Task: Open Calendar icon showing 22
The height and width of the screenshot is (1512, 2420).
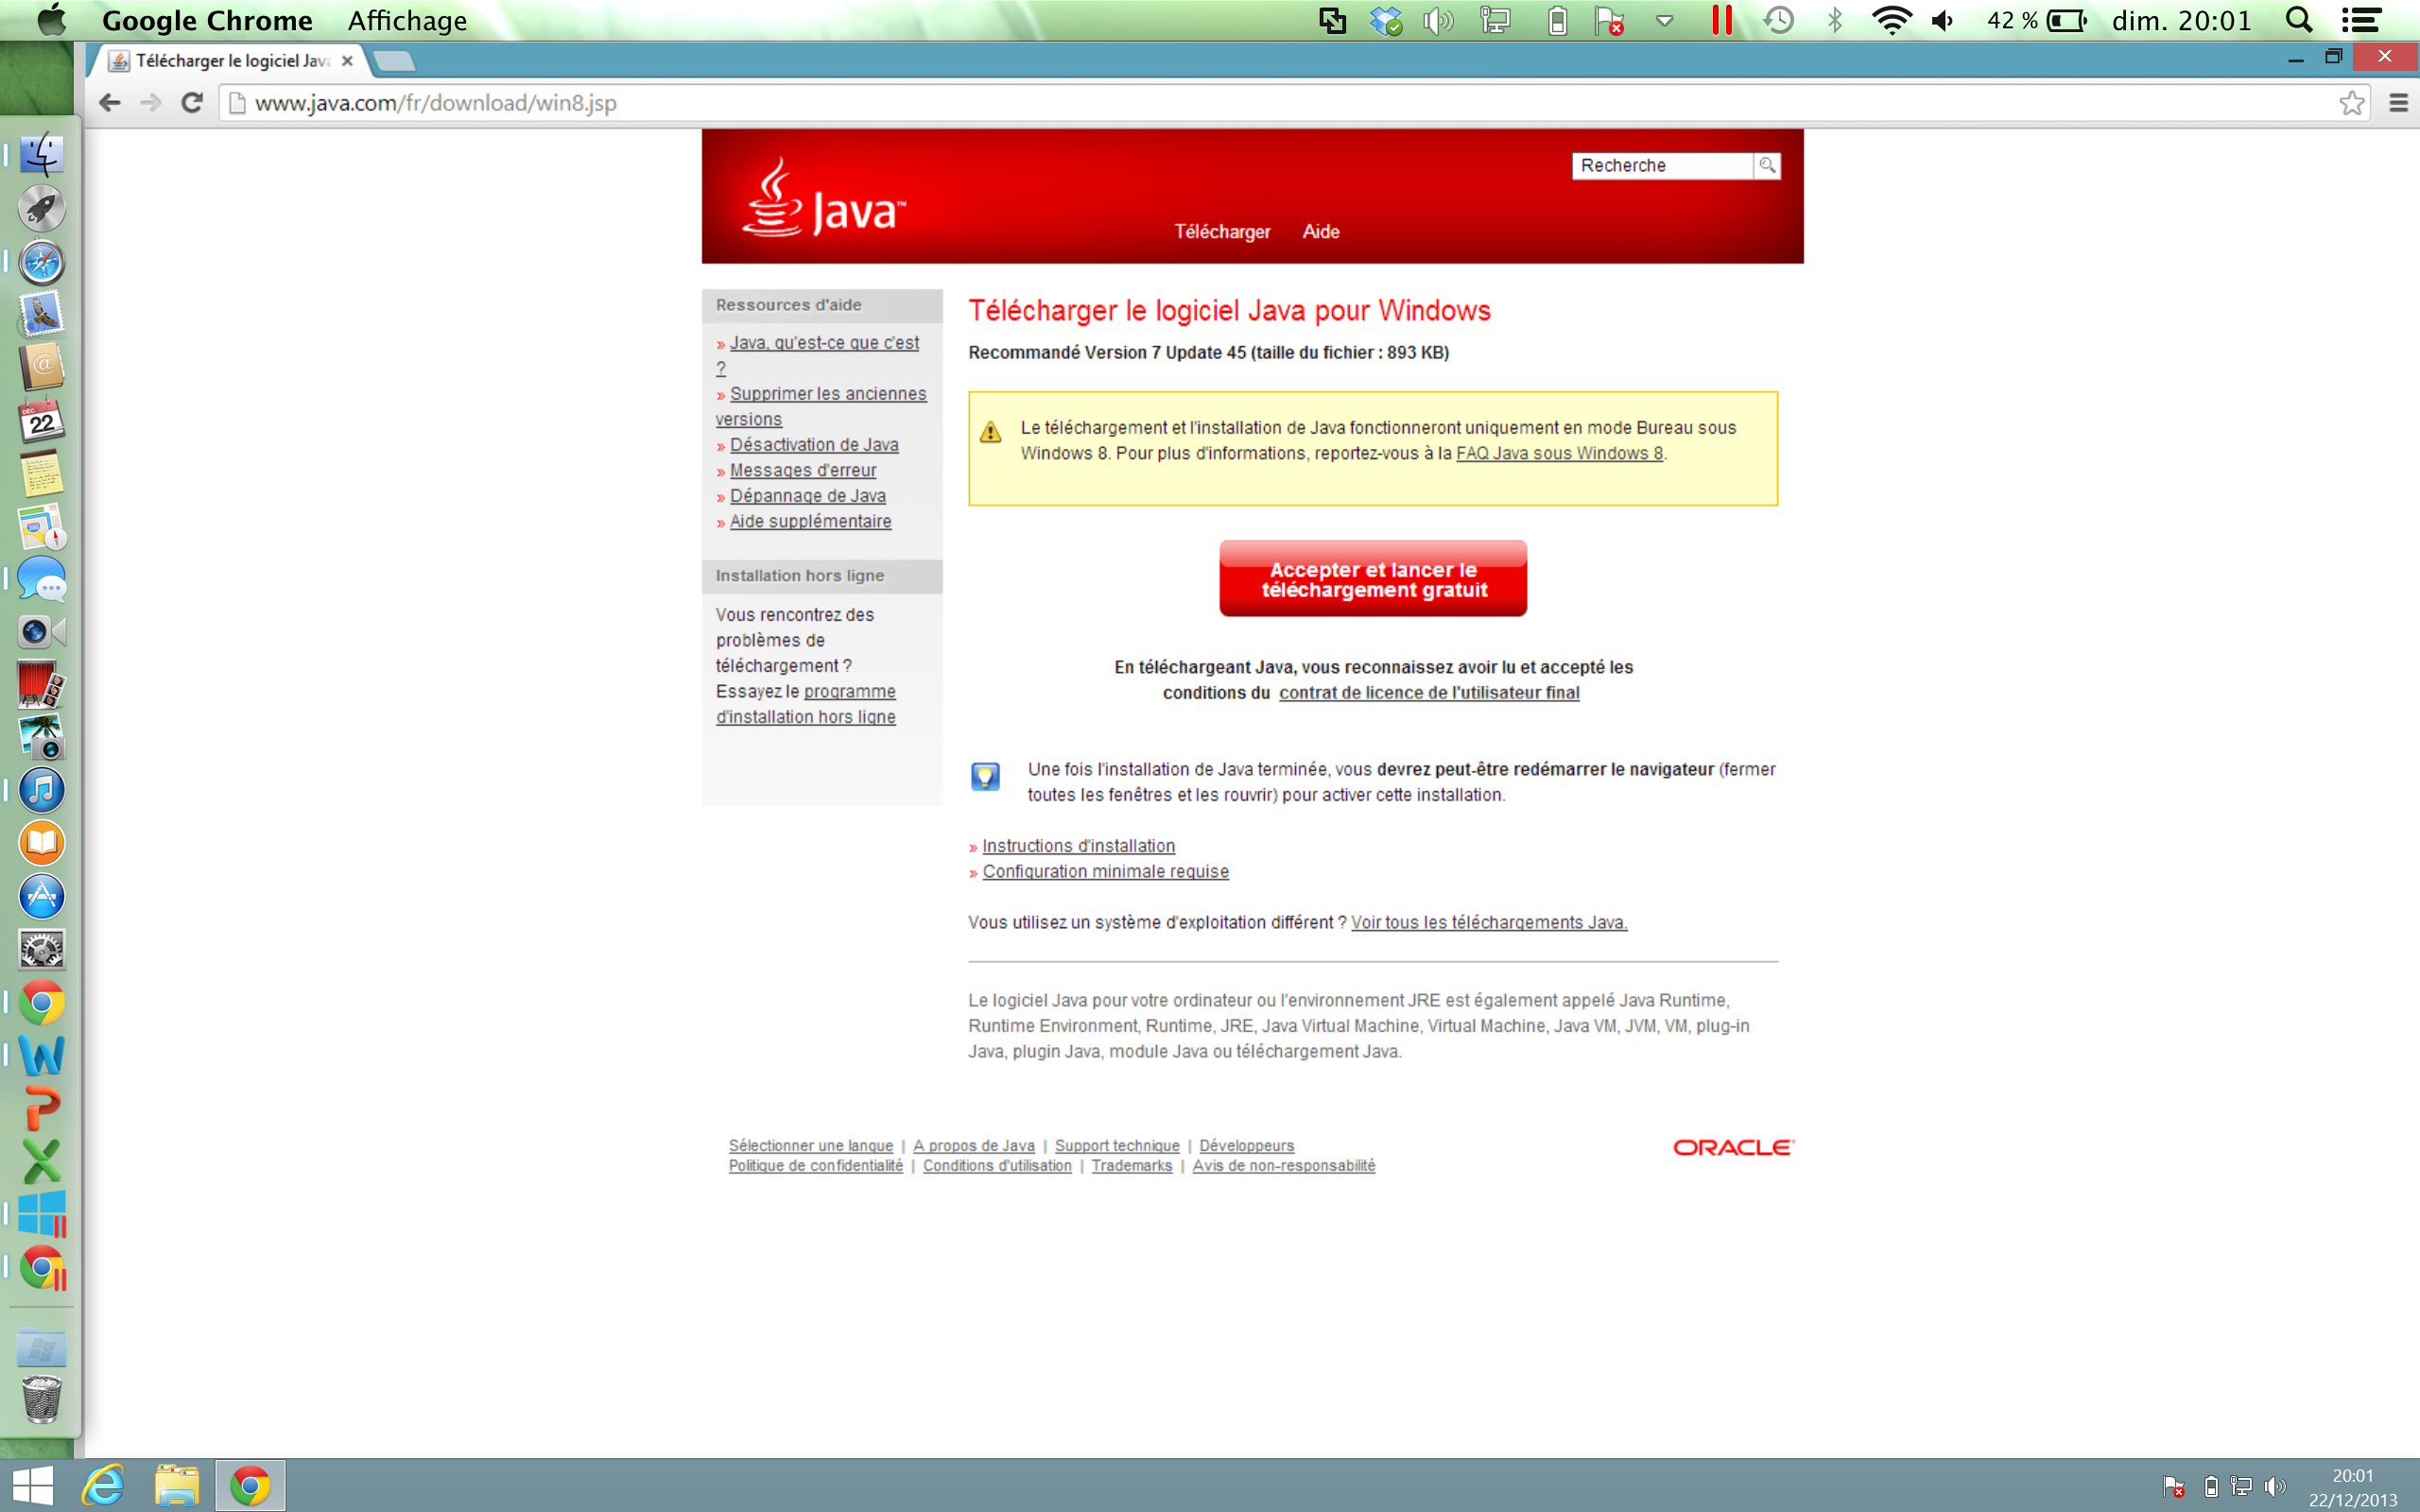Action: 41,421
